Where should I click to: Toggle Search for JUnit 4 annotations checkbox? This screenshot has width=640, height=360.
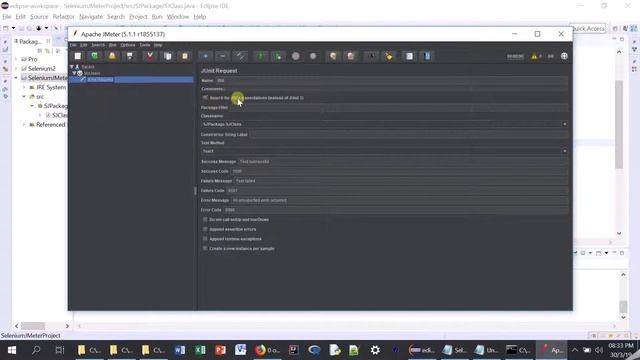[x=205, y=98]
